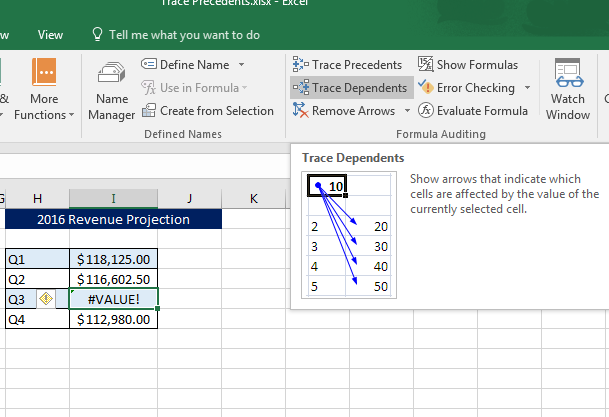Select the cell showing #VALUE!
Image resolution: width=609 pixels, height=417 pixels.
click(x=113, y=299)
